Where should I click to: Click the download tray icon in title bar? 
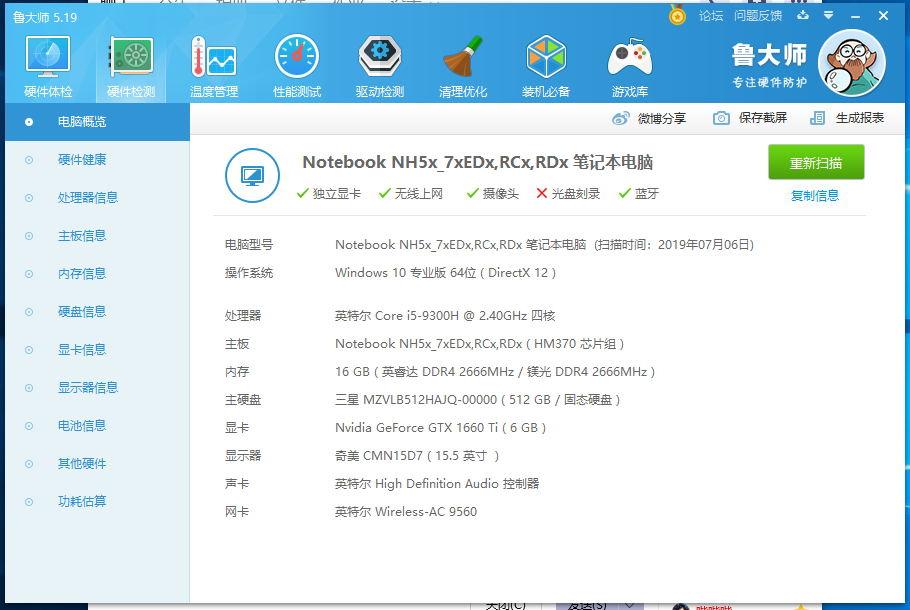pos(803,16)
